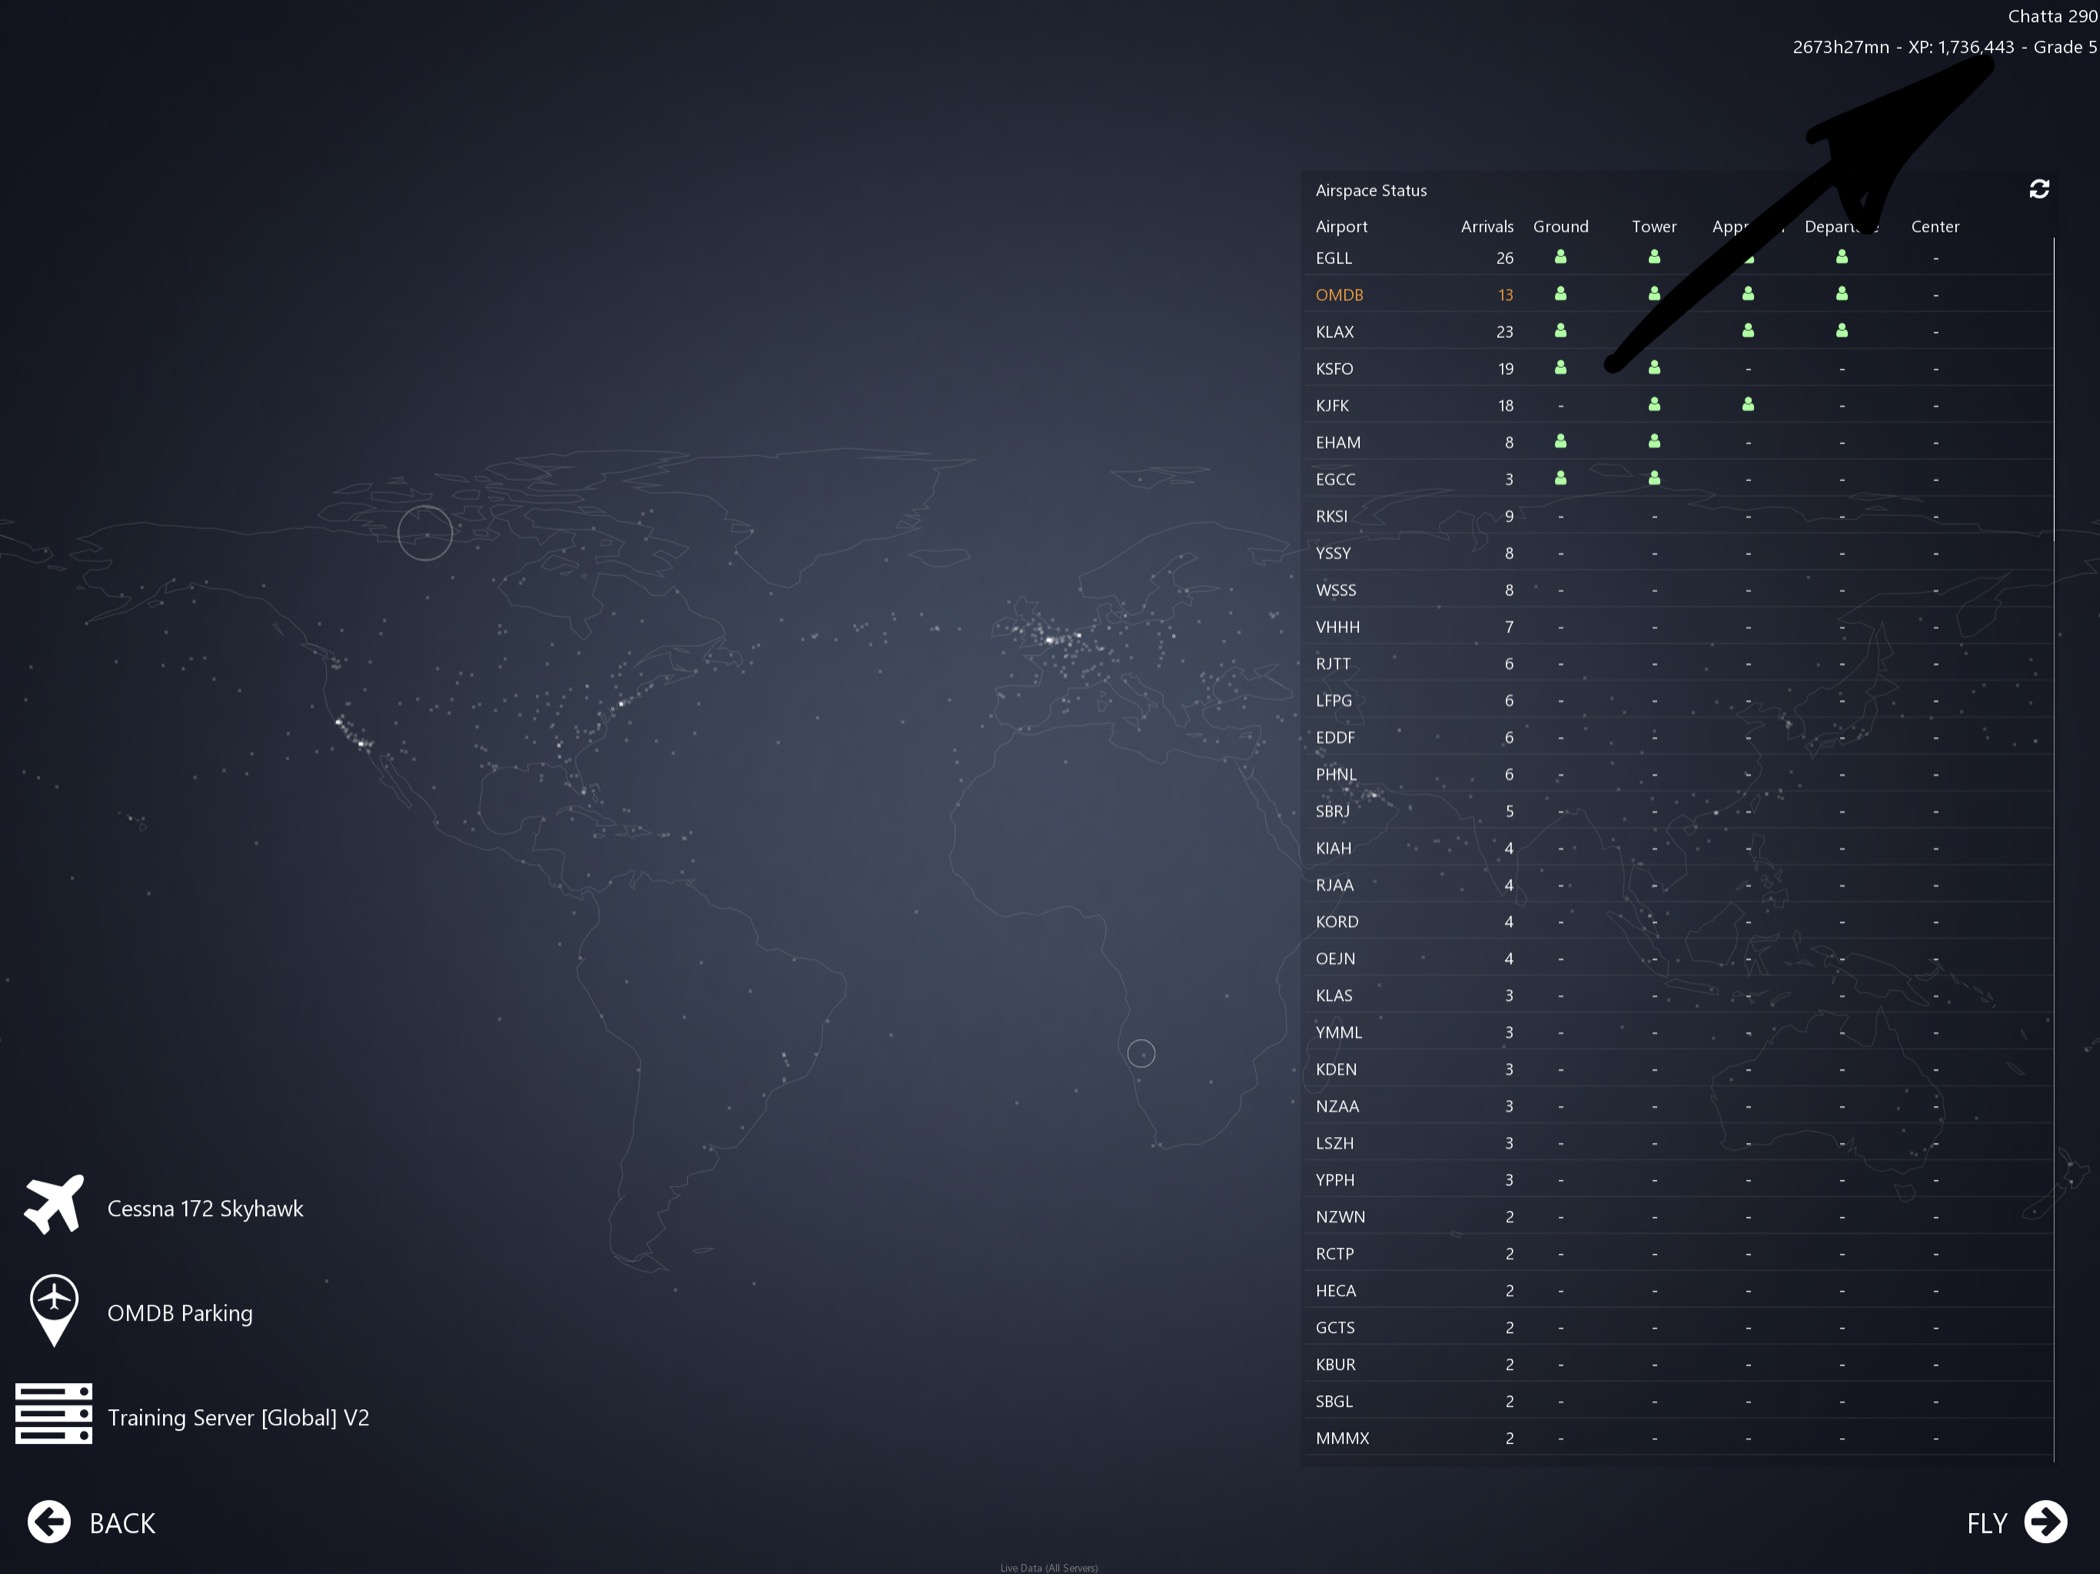Screen dimensions: 2100x1574
Task: Click the Chatta 290 profile text
Action: 2051,16
